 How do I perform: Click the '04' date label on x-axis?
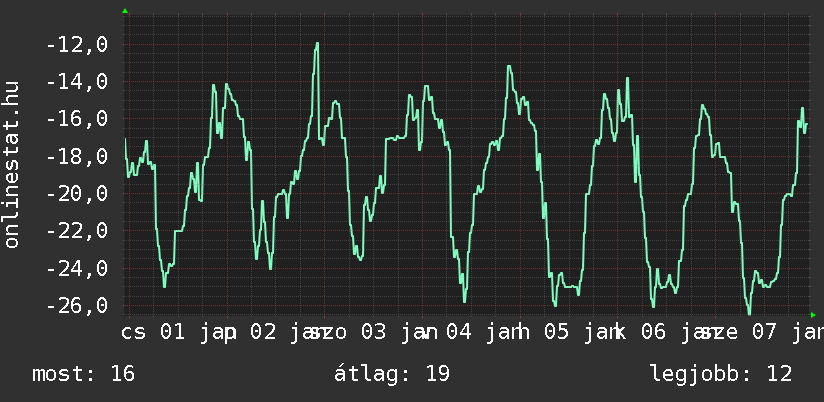click(460, 331)
